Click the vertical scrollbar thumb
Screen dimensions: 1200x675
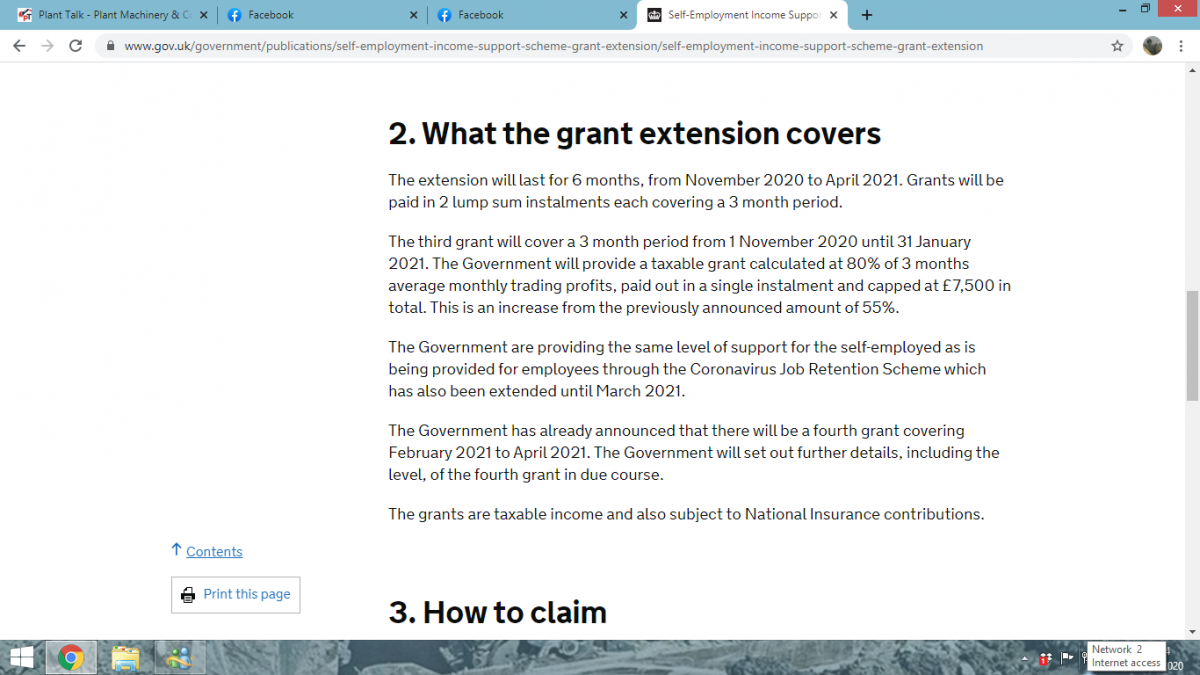(1191, 345)
